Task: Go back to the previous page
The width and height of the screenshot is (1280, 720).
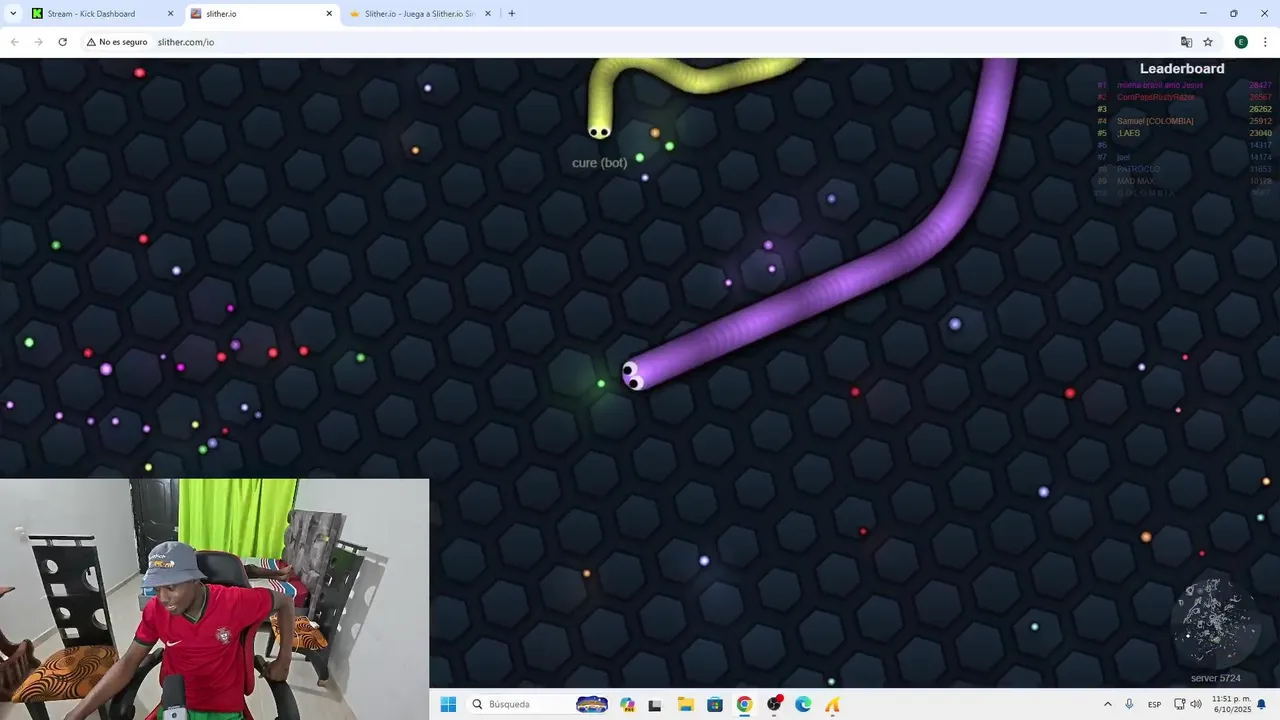Action: [x=14, y=42]
